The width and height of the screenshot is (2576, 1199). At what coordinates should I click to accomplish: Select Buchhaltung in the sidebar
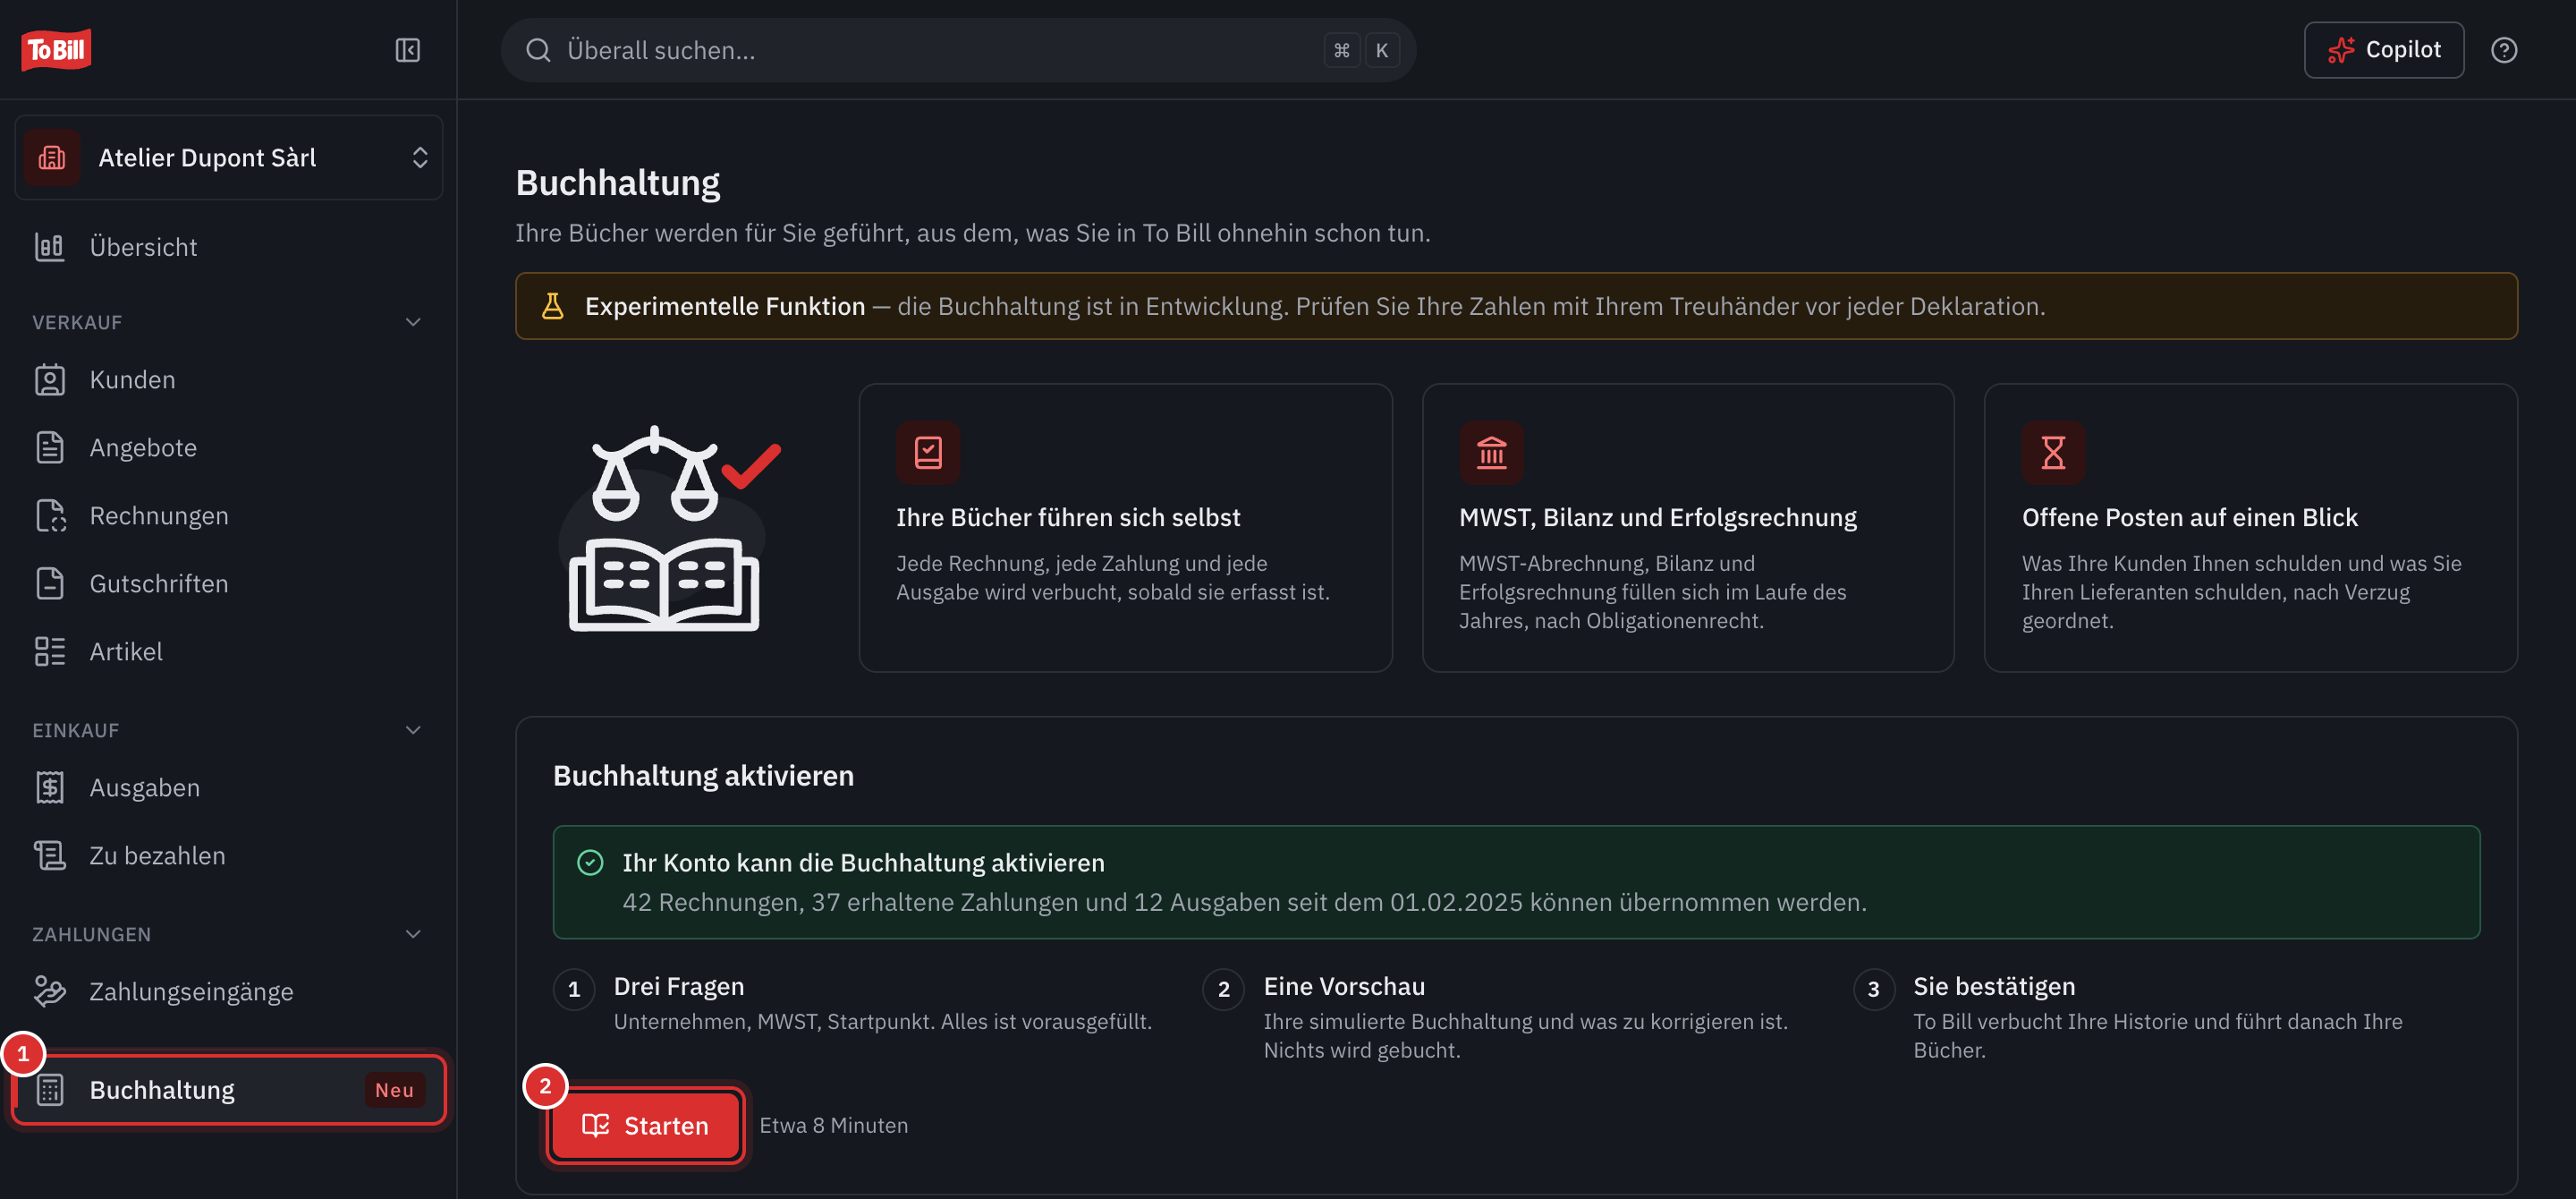pos(228,1090)
